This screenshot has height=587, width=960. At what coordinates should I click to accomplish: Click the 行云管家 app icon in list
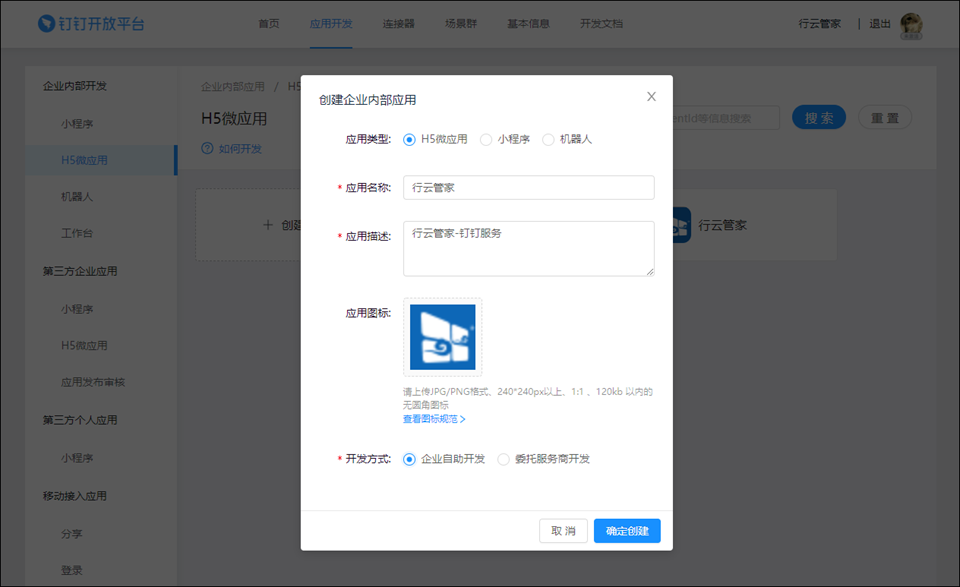[x=681, y=225]
